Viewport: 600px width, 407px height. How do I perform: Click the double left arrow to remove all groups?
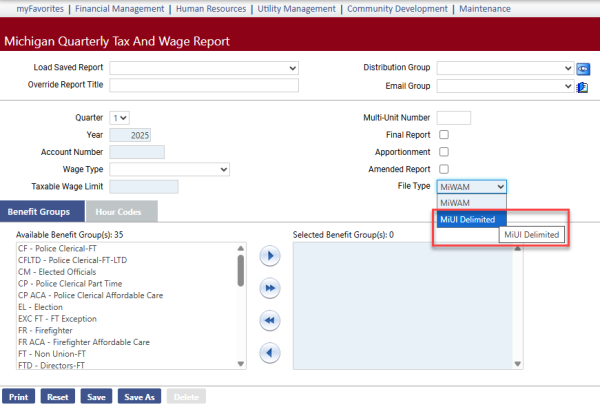click(x=269, y=320)
